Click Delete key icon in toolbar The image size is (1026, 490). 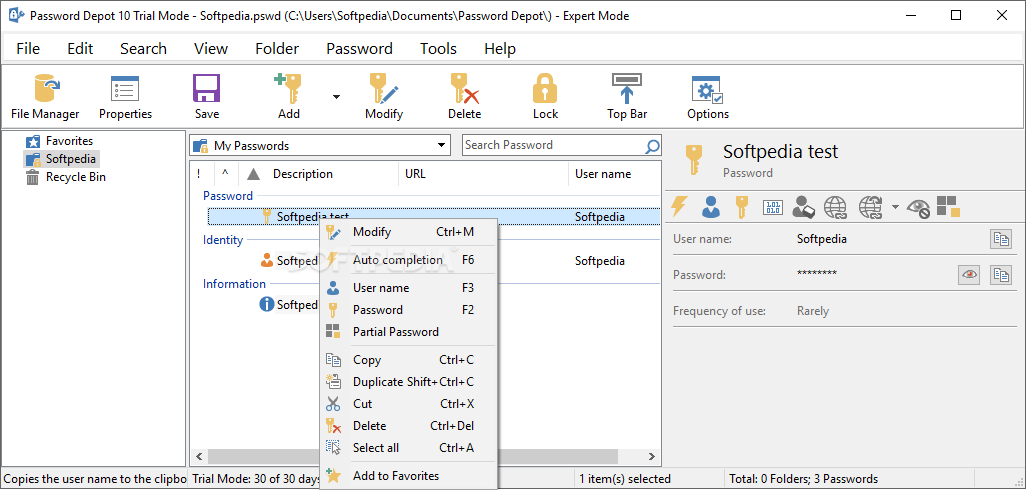tap(465, 97)
